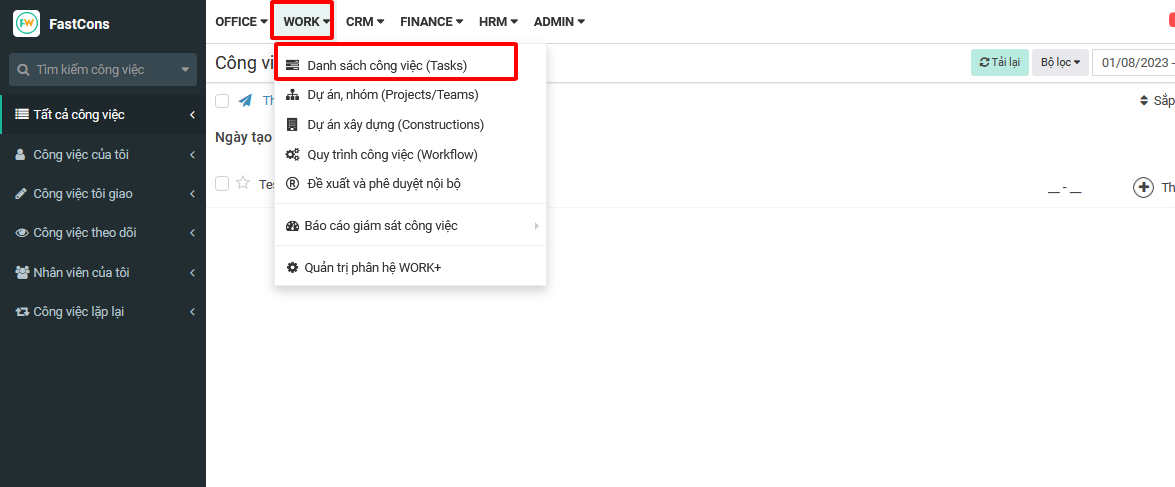This screenshot has width=1175, height=487.
Task: Check the checkbox on the task row
Action: [x=222, y=183]
